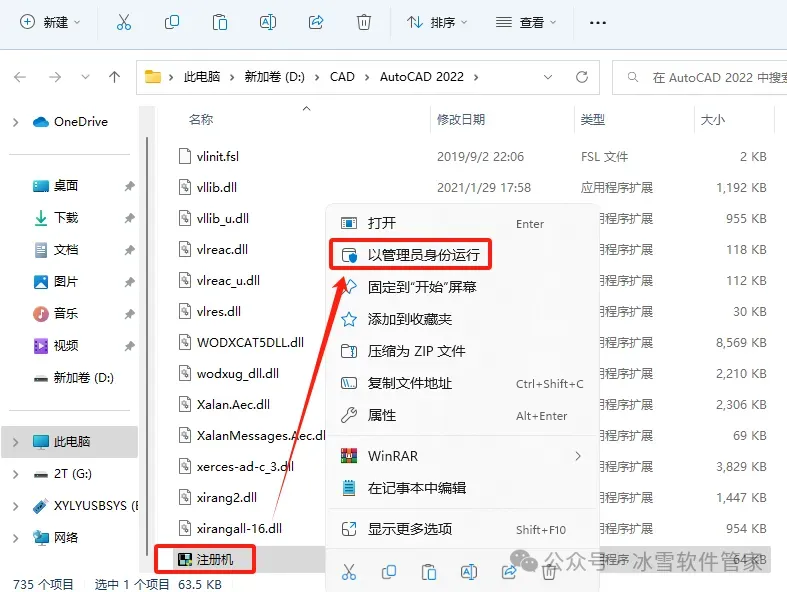
Task: Click CAD in the address breadcrumb
Action: coord(342,77)
